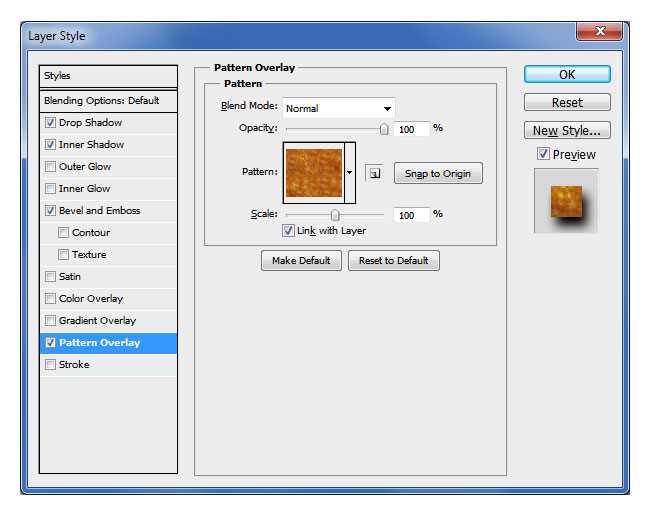Open Satin settings label

[x=70, y=276]
